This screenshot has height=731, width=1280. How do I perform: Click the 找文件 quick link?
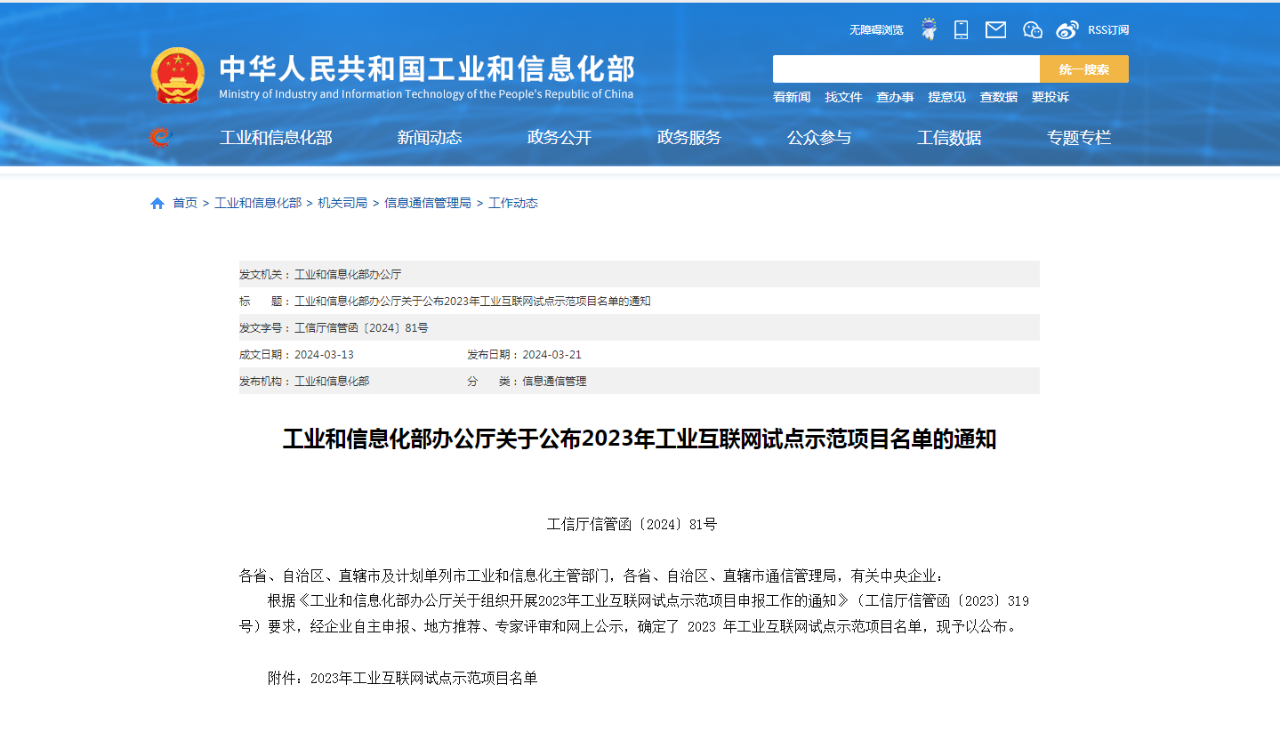tap(843, 97)
